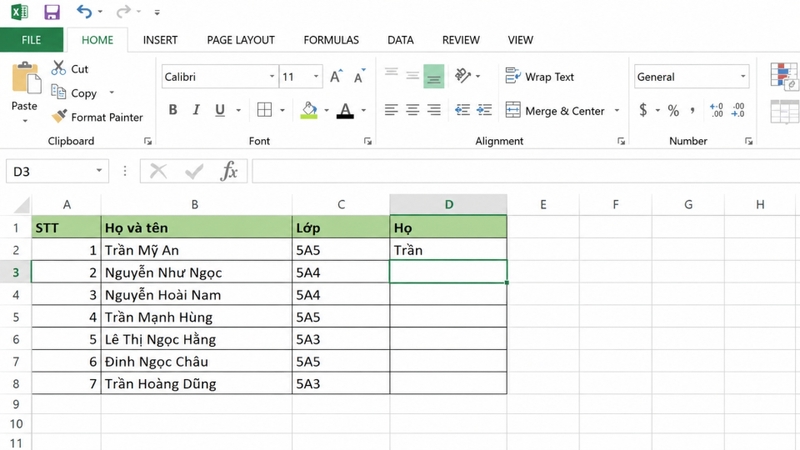Click the Save icon in quick access toolbar
The width and height of the screenshot is (800, 450).
coord(52,12)
